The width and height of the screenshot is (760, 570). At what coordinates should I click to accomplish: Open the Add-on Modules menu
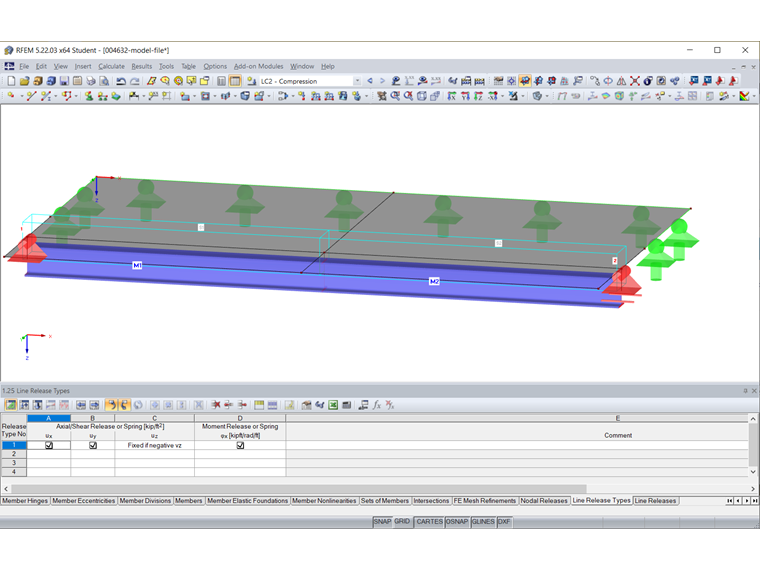point(258,66)
